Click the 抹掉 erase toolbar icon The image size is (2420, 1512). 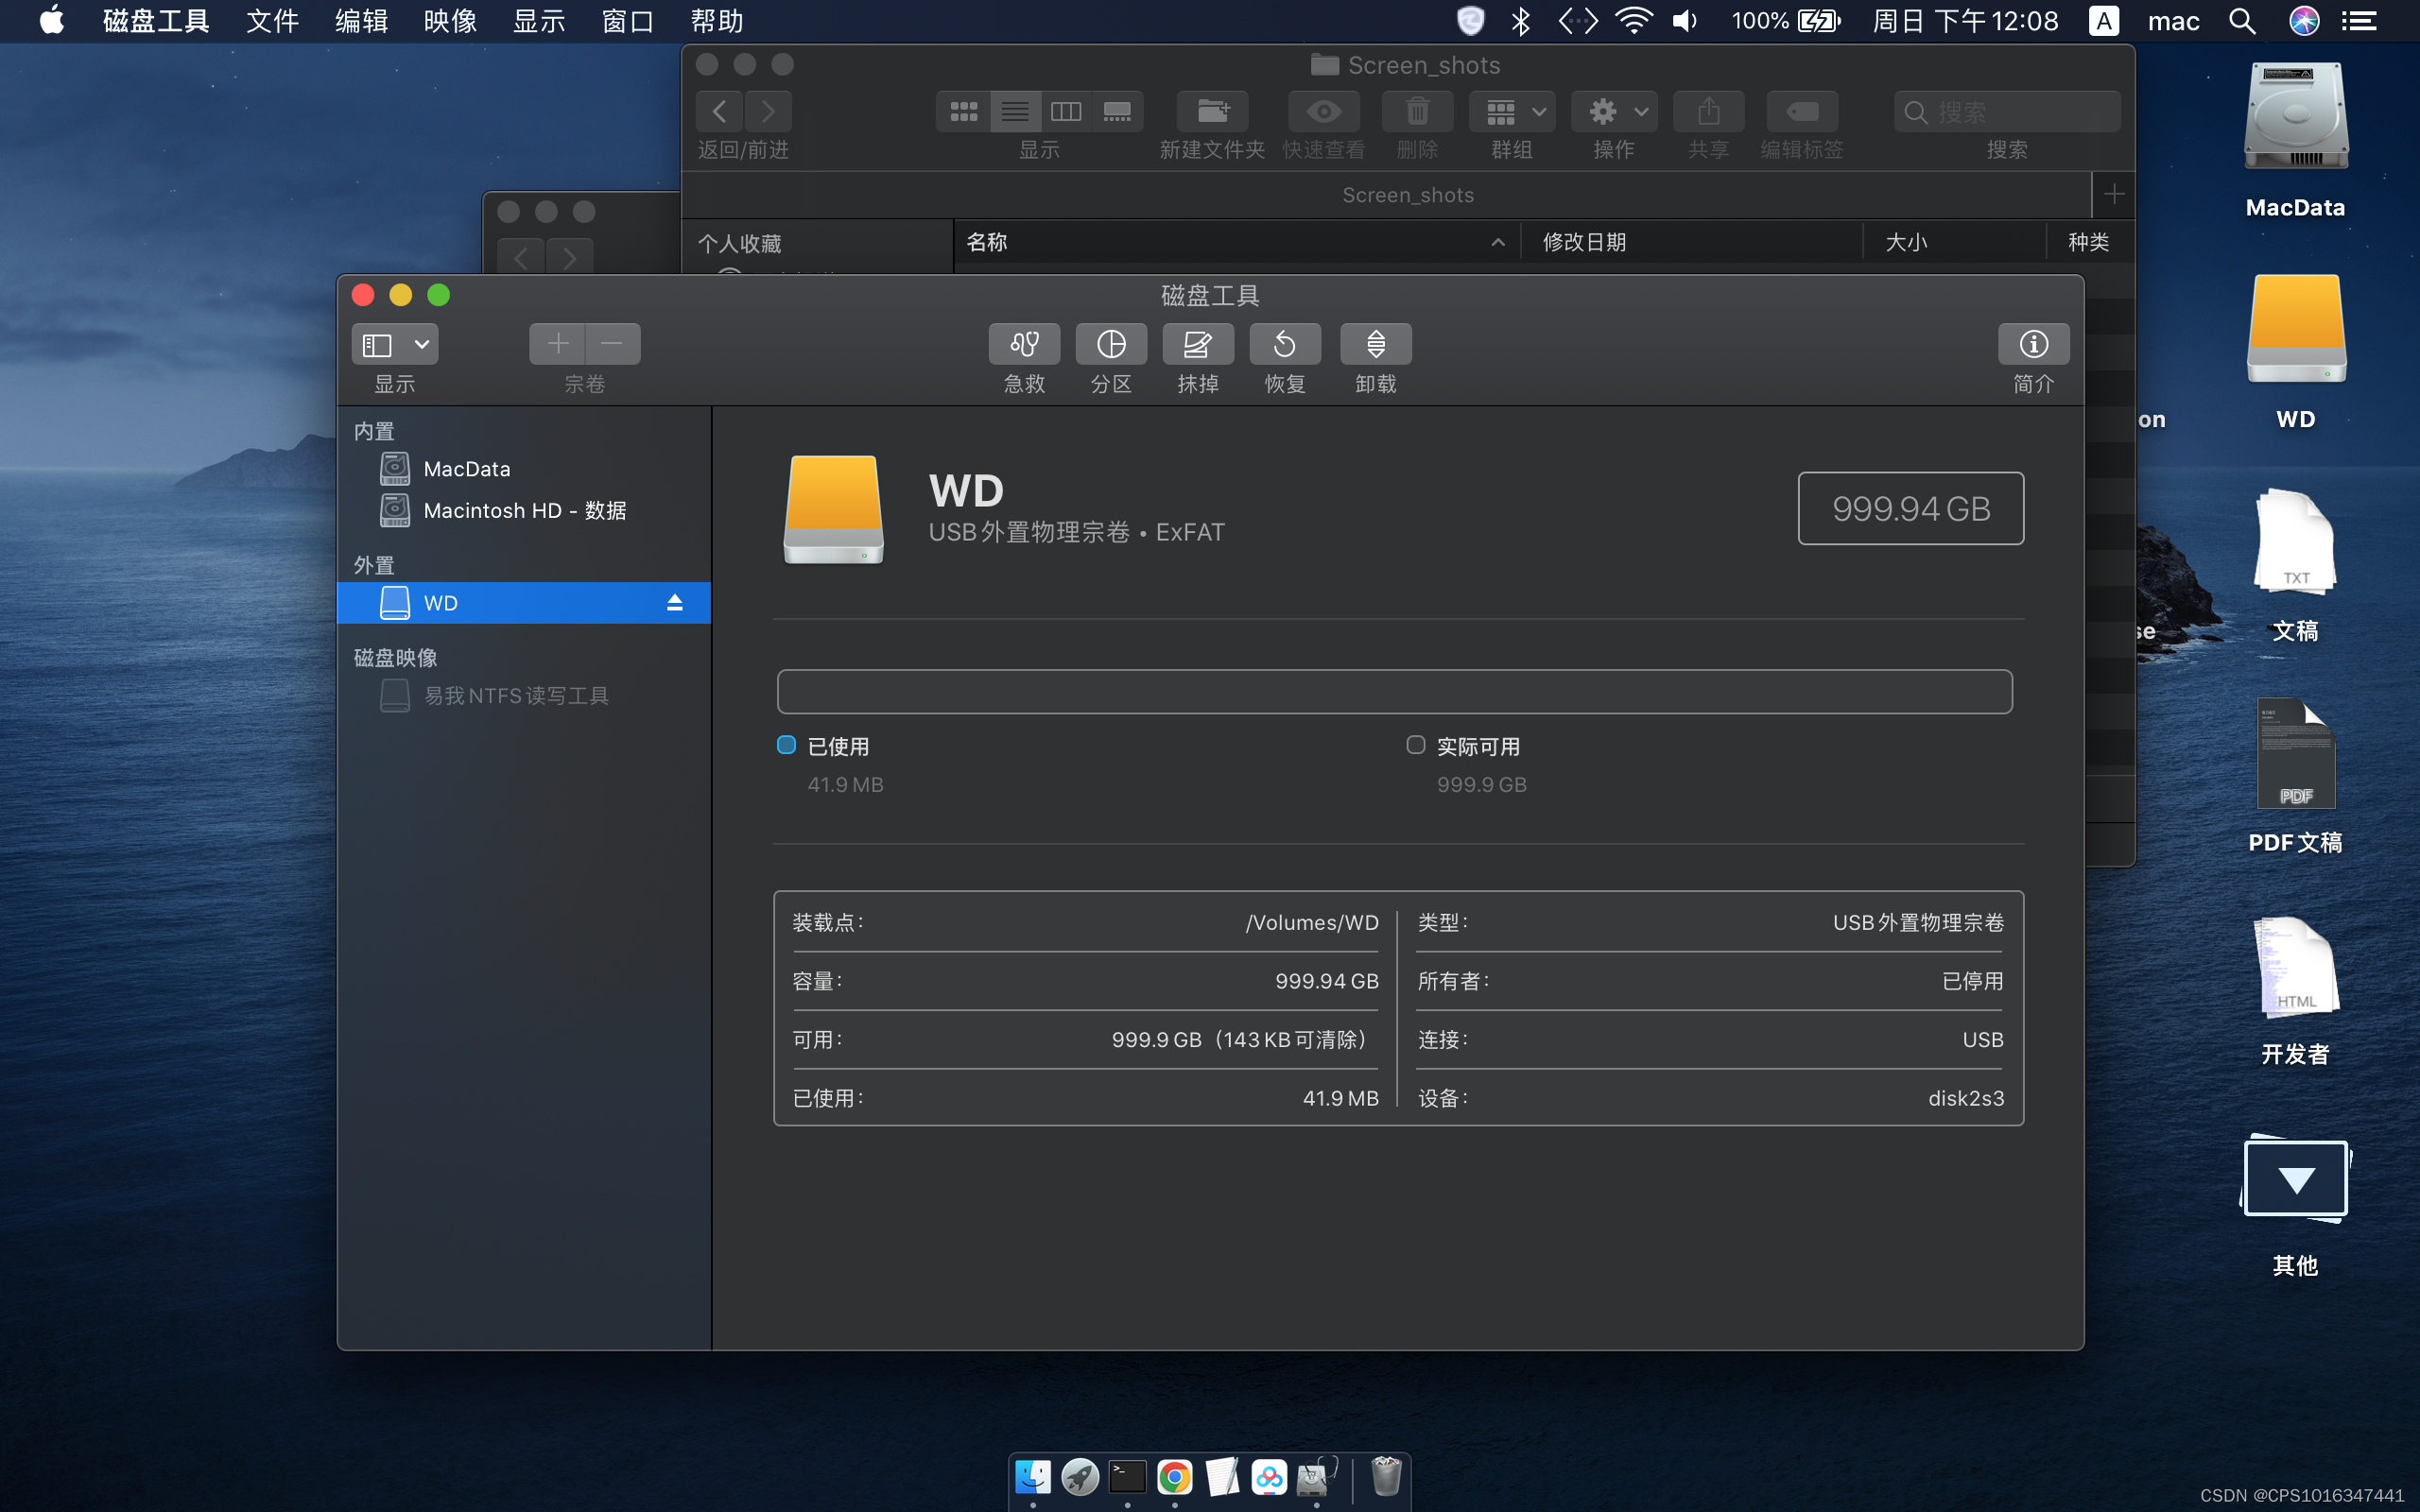1197,344
